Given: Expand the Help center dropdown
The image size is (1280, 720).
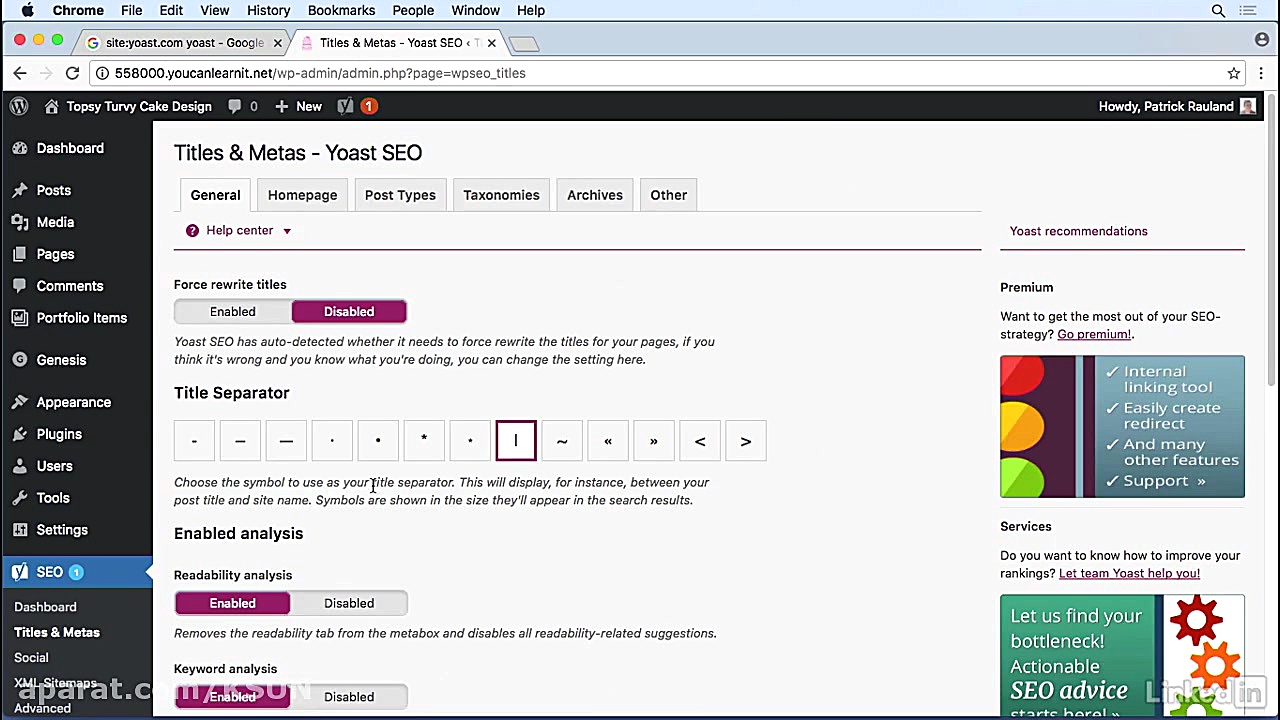Looking at the screenshot, I should [239, 231].
